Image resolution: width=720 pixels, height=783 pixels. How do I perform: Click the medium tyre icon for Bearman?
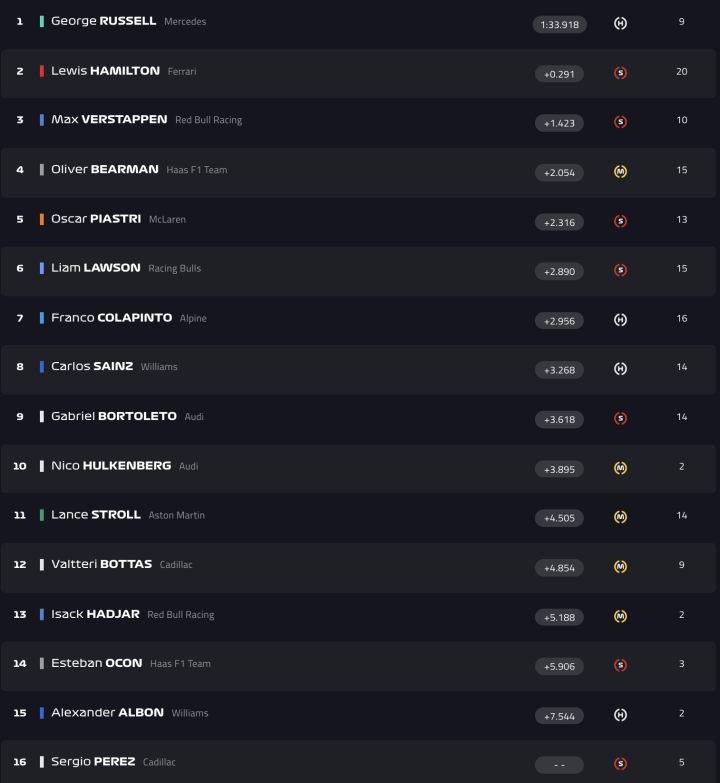(620, 172)
